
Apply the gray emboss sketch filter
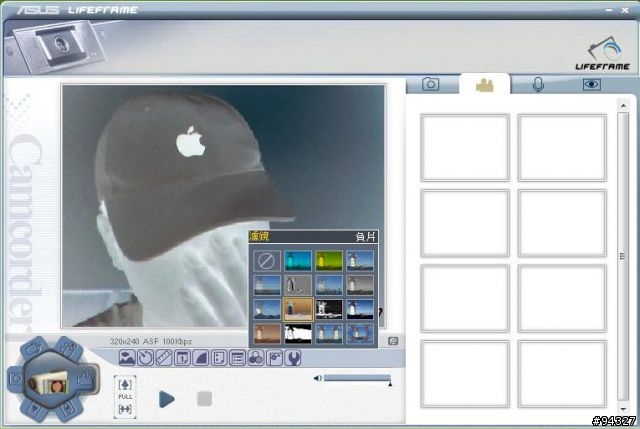298,285
